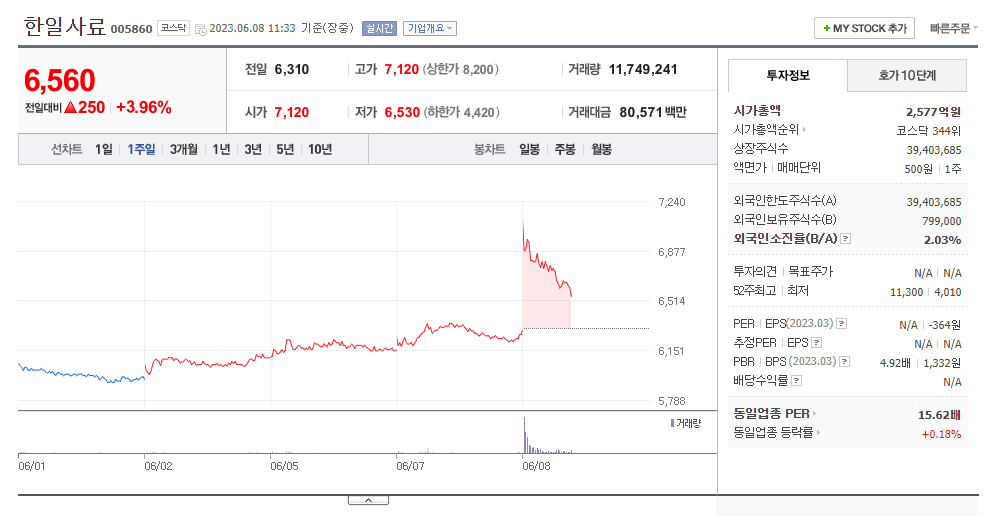Open help icon next to 추정PER EPS
Image resolution: width=988 pixels, height=516 pixels.
pos(817,343)
